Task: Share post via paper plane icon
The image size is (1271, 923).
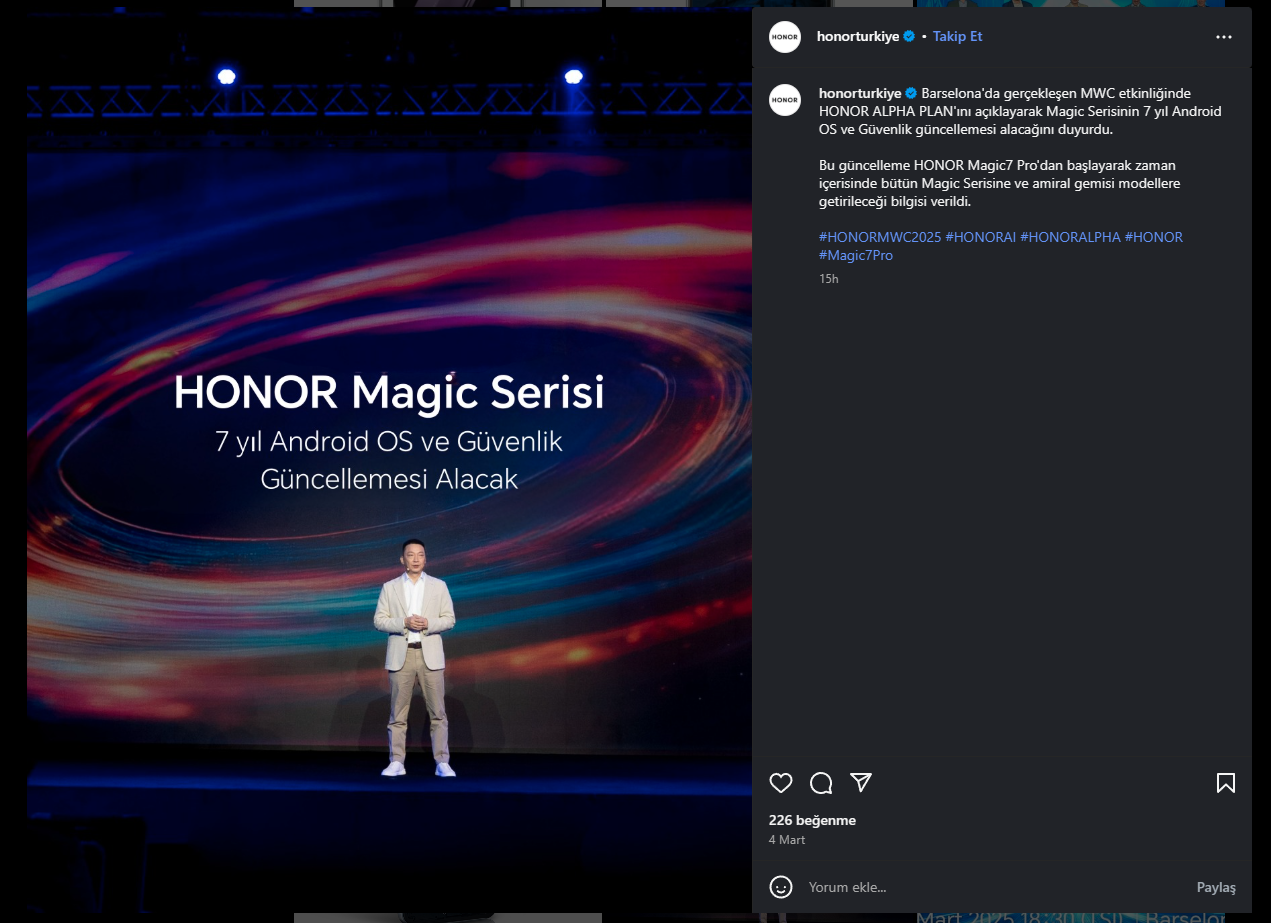Action: tap(861, 782)
